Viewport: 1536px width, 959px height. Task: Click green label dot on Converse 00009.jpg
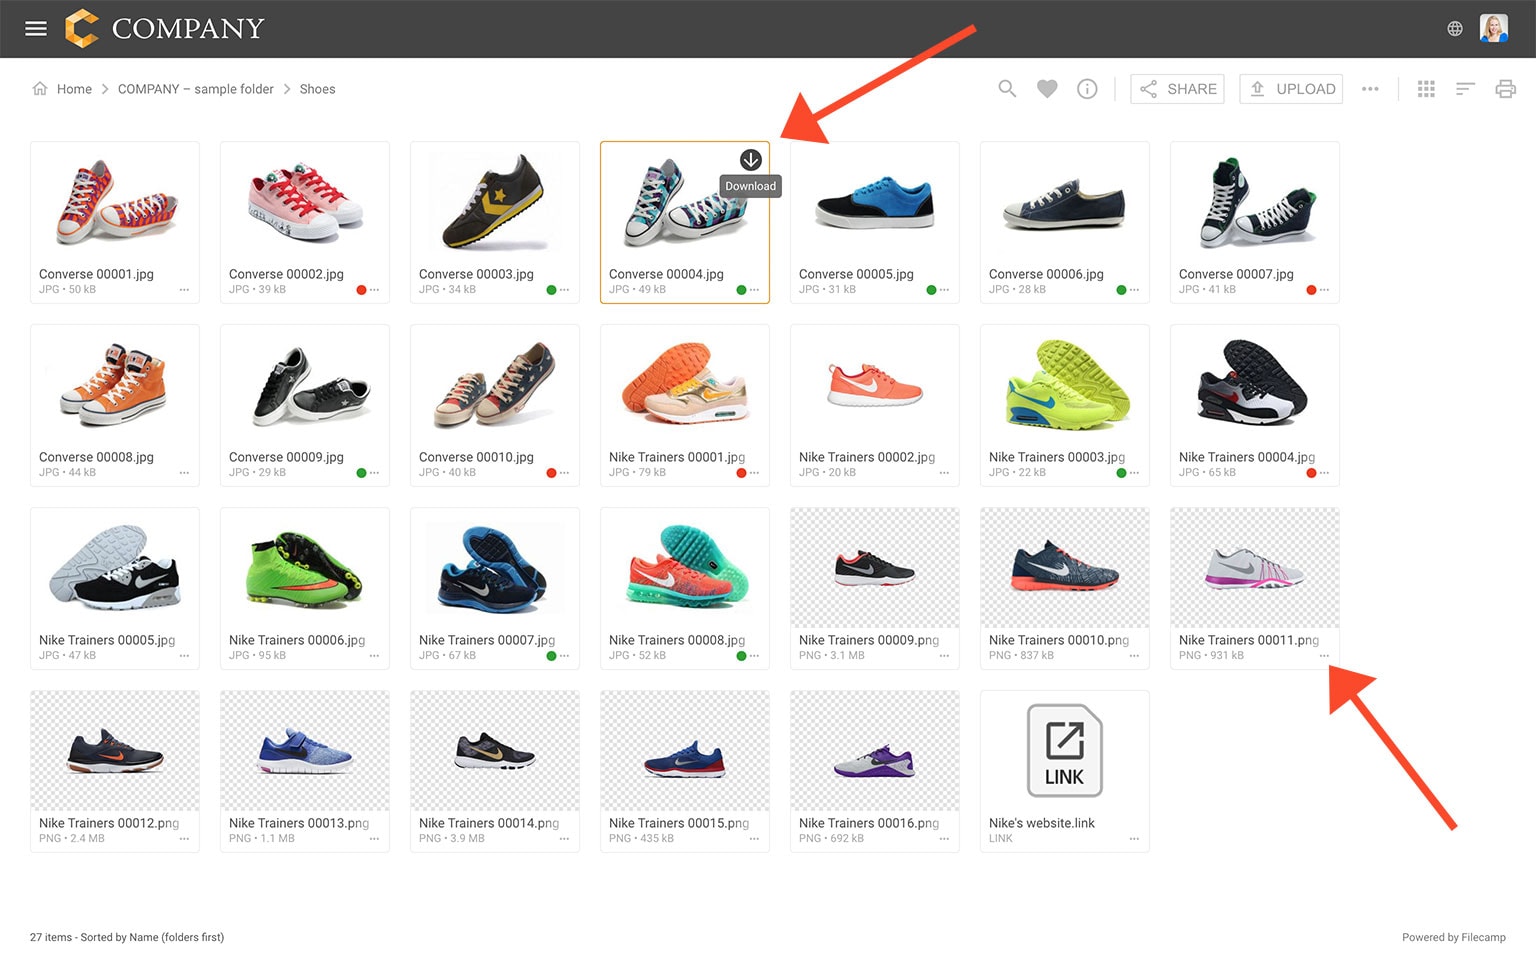[361, 473]
